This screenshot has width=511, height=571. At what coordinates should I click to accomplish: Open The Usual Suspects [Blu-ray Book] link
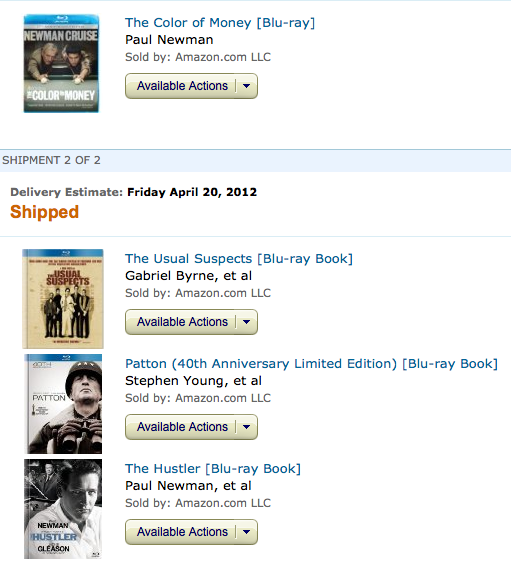click(239, 259)
